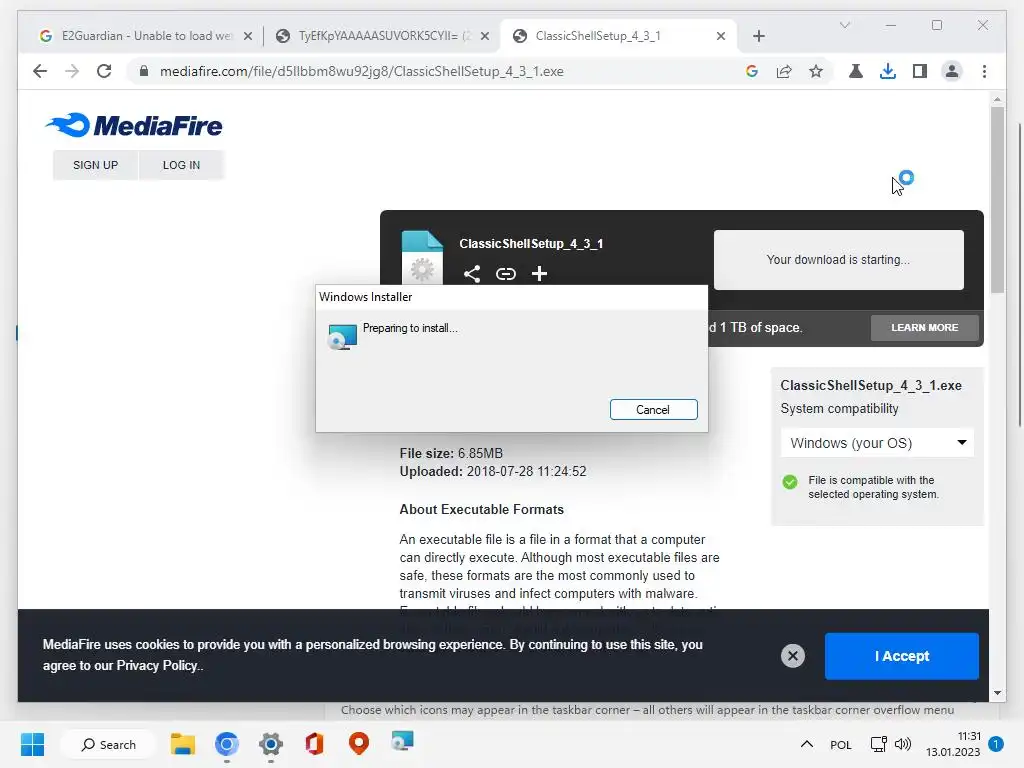Screen dimensions: 1024x768
Task: Close the TyEfKpYAAAAASUVORK5CYII tab
Action: 485,37
